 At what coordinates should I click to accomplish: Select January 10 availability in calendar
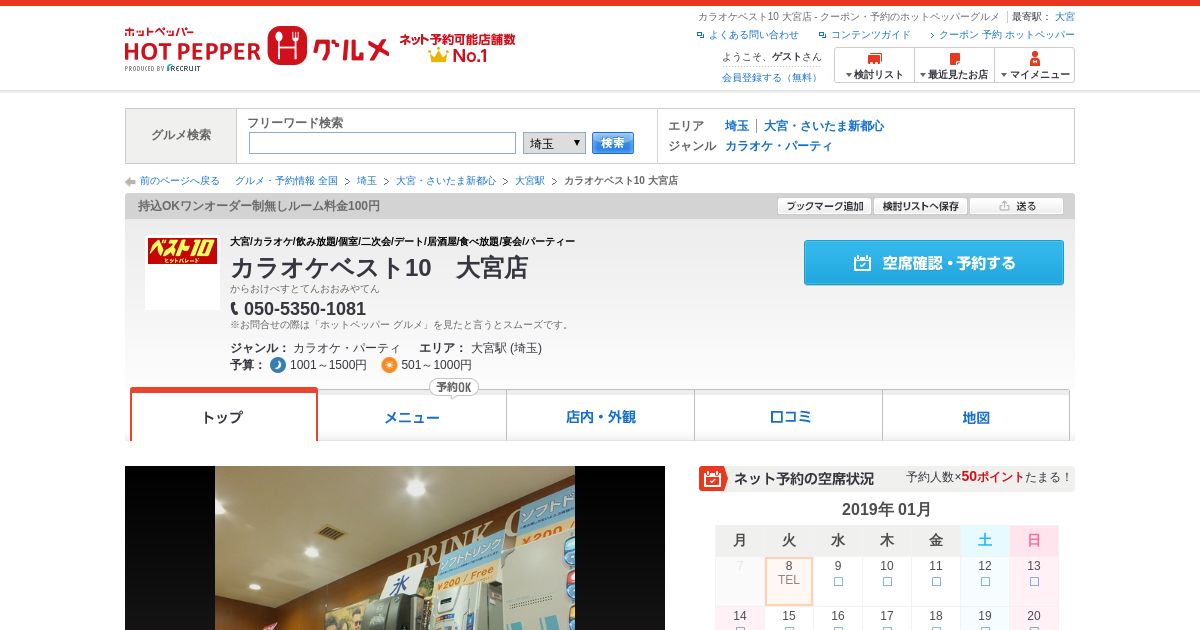887,581
